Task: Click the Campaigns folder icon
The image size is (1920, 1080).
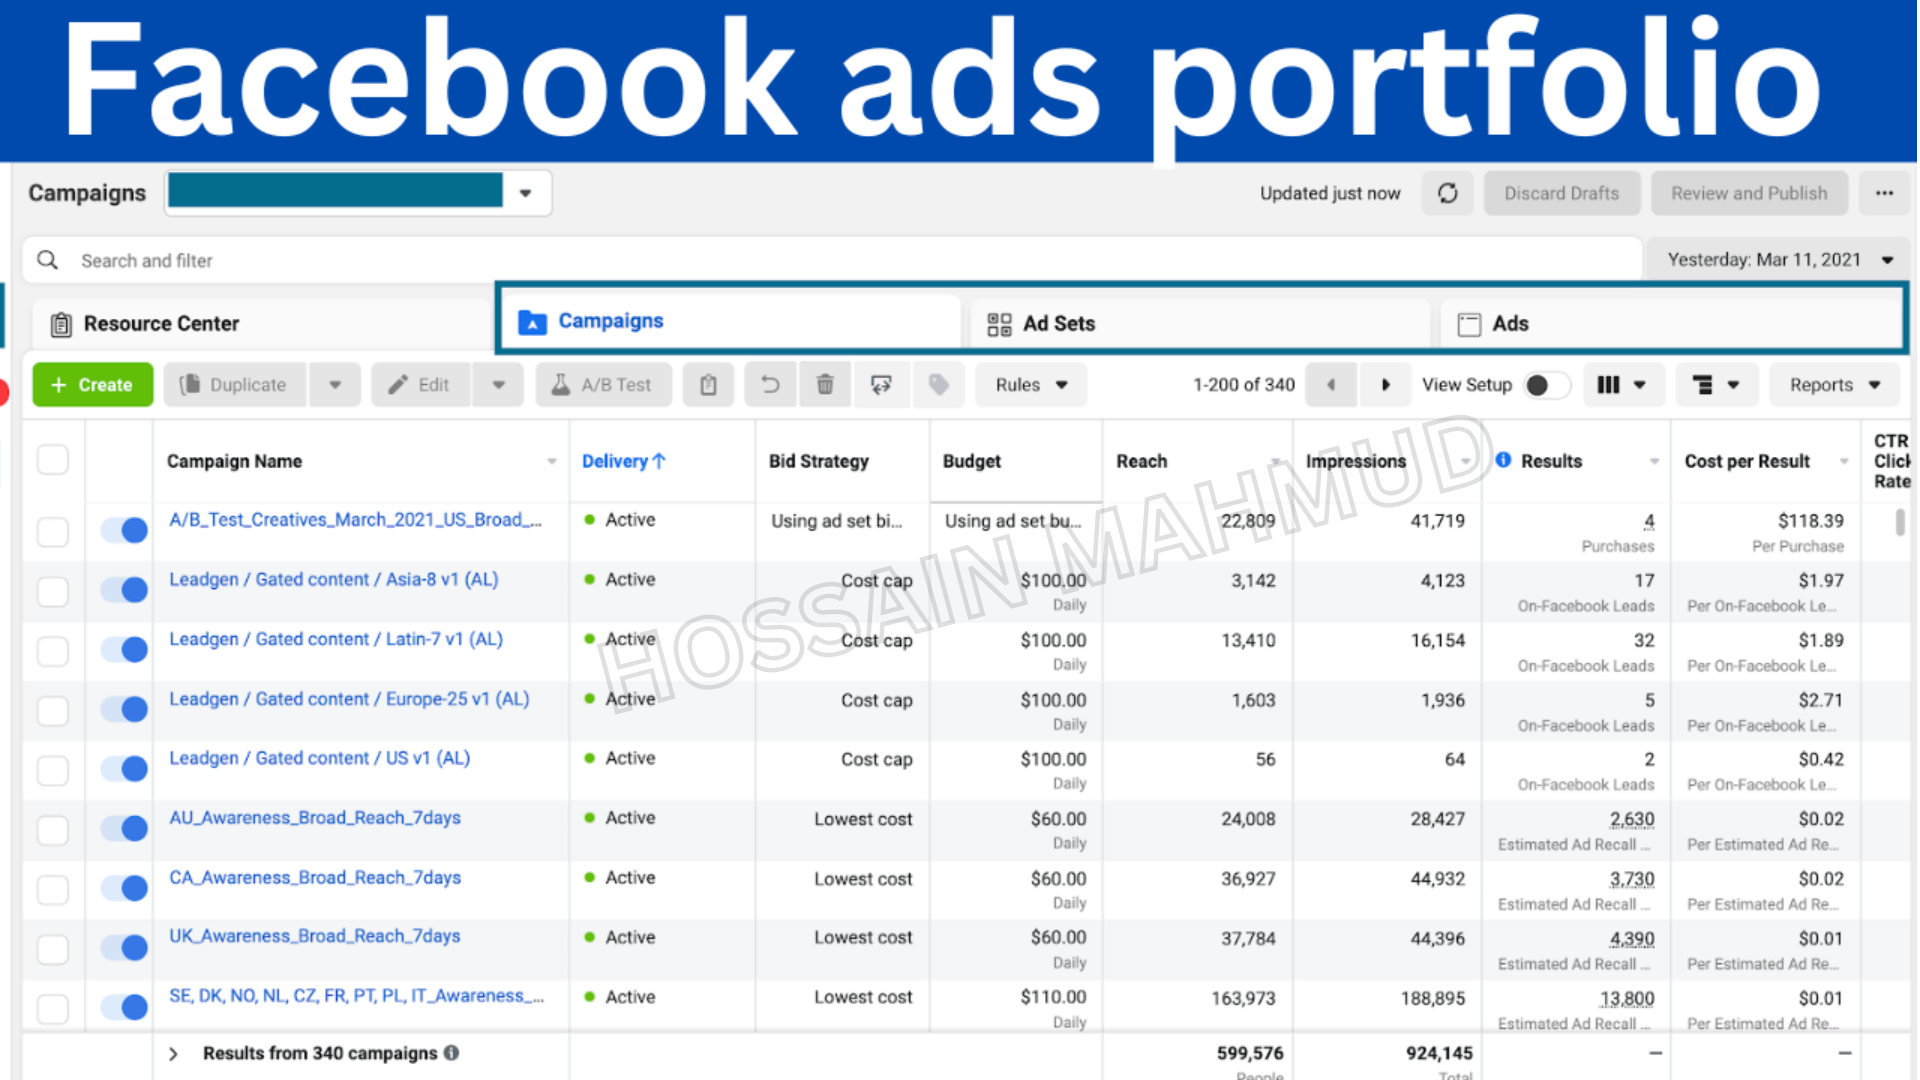Action: click(x=532, y=322)
